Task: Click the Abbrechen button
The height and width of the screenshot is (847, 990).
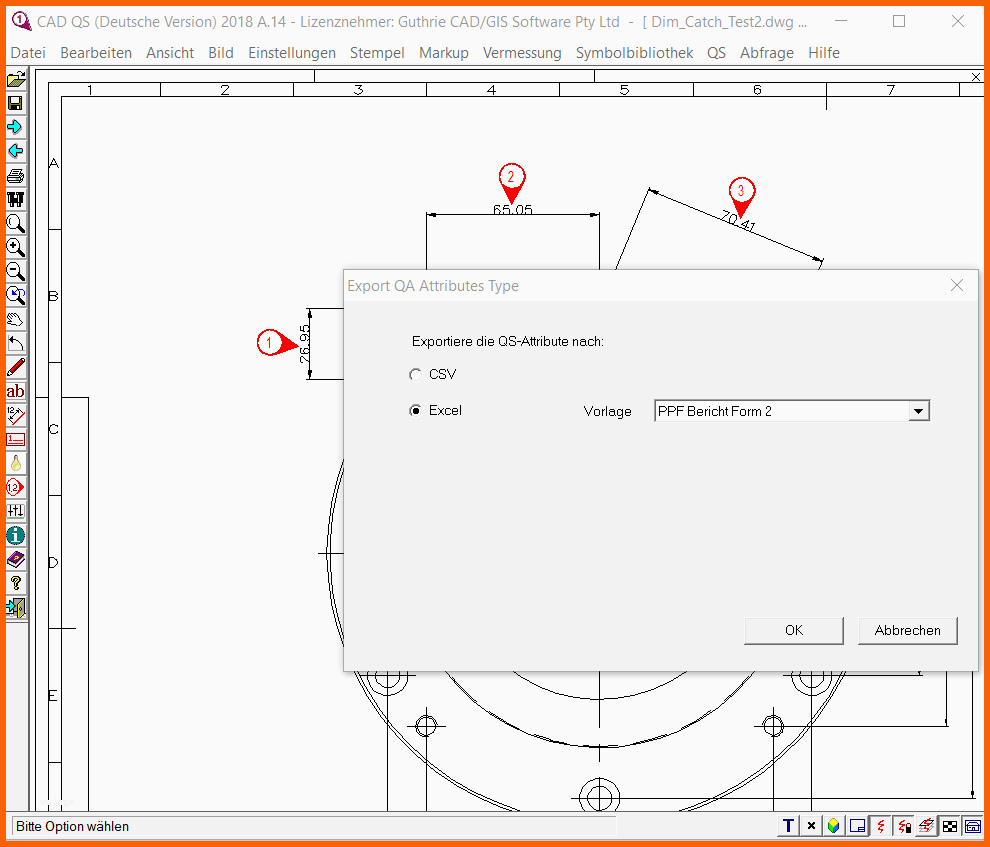Action: click(x=907, y=631)
